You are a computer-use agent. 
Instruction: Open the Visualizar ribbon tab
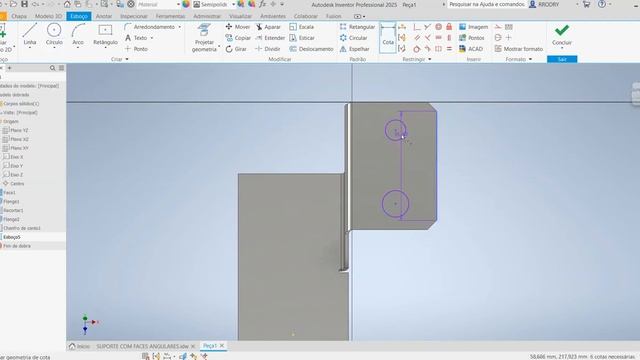[x=240, y=16]
